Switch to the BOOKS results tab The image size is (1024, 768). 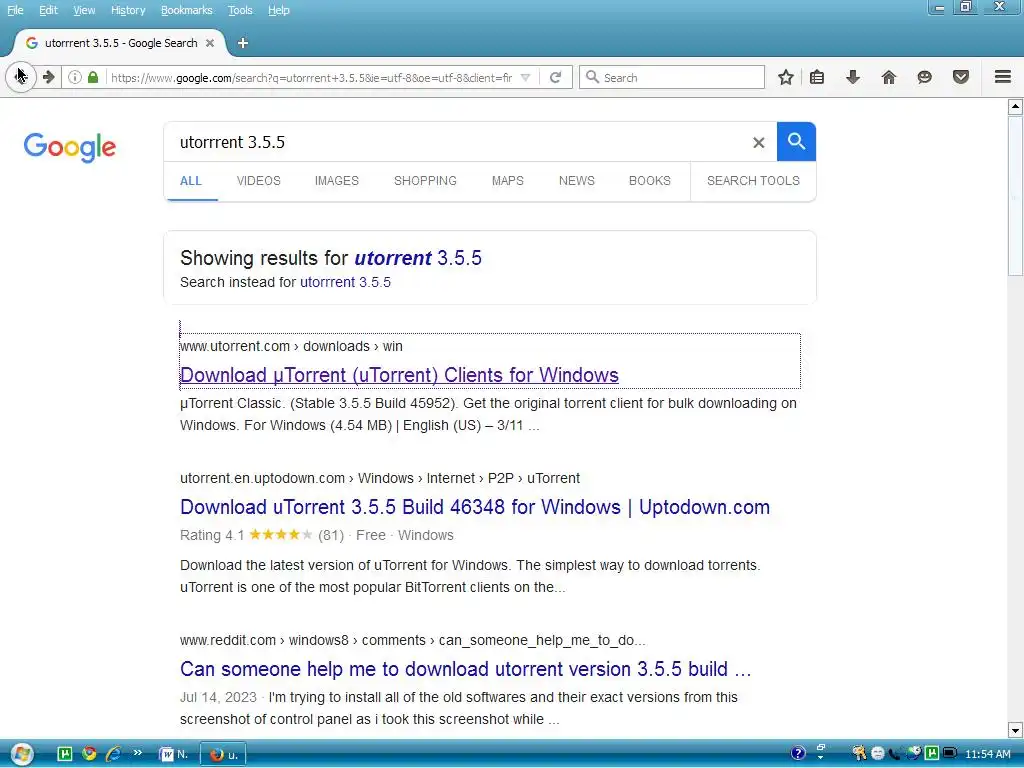(x=650, y=181)
